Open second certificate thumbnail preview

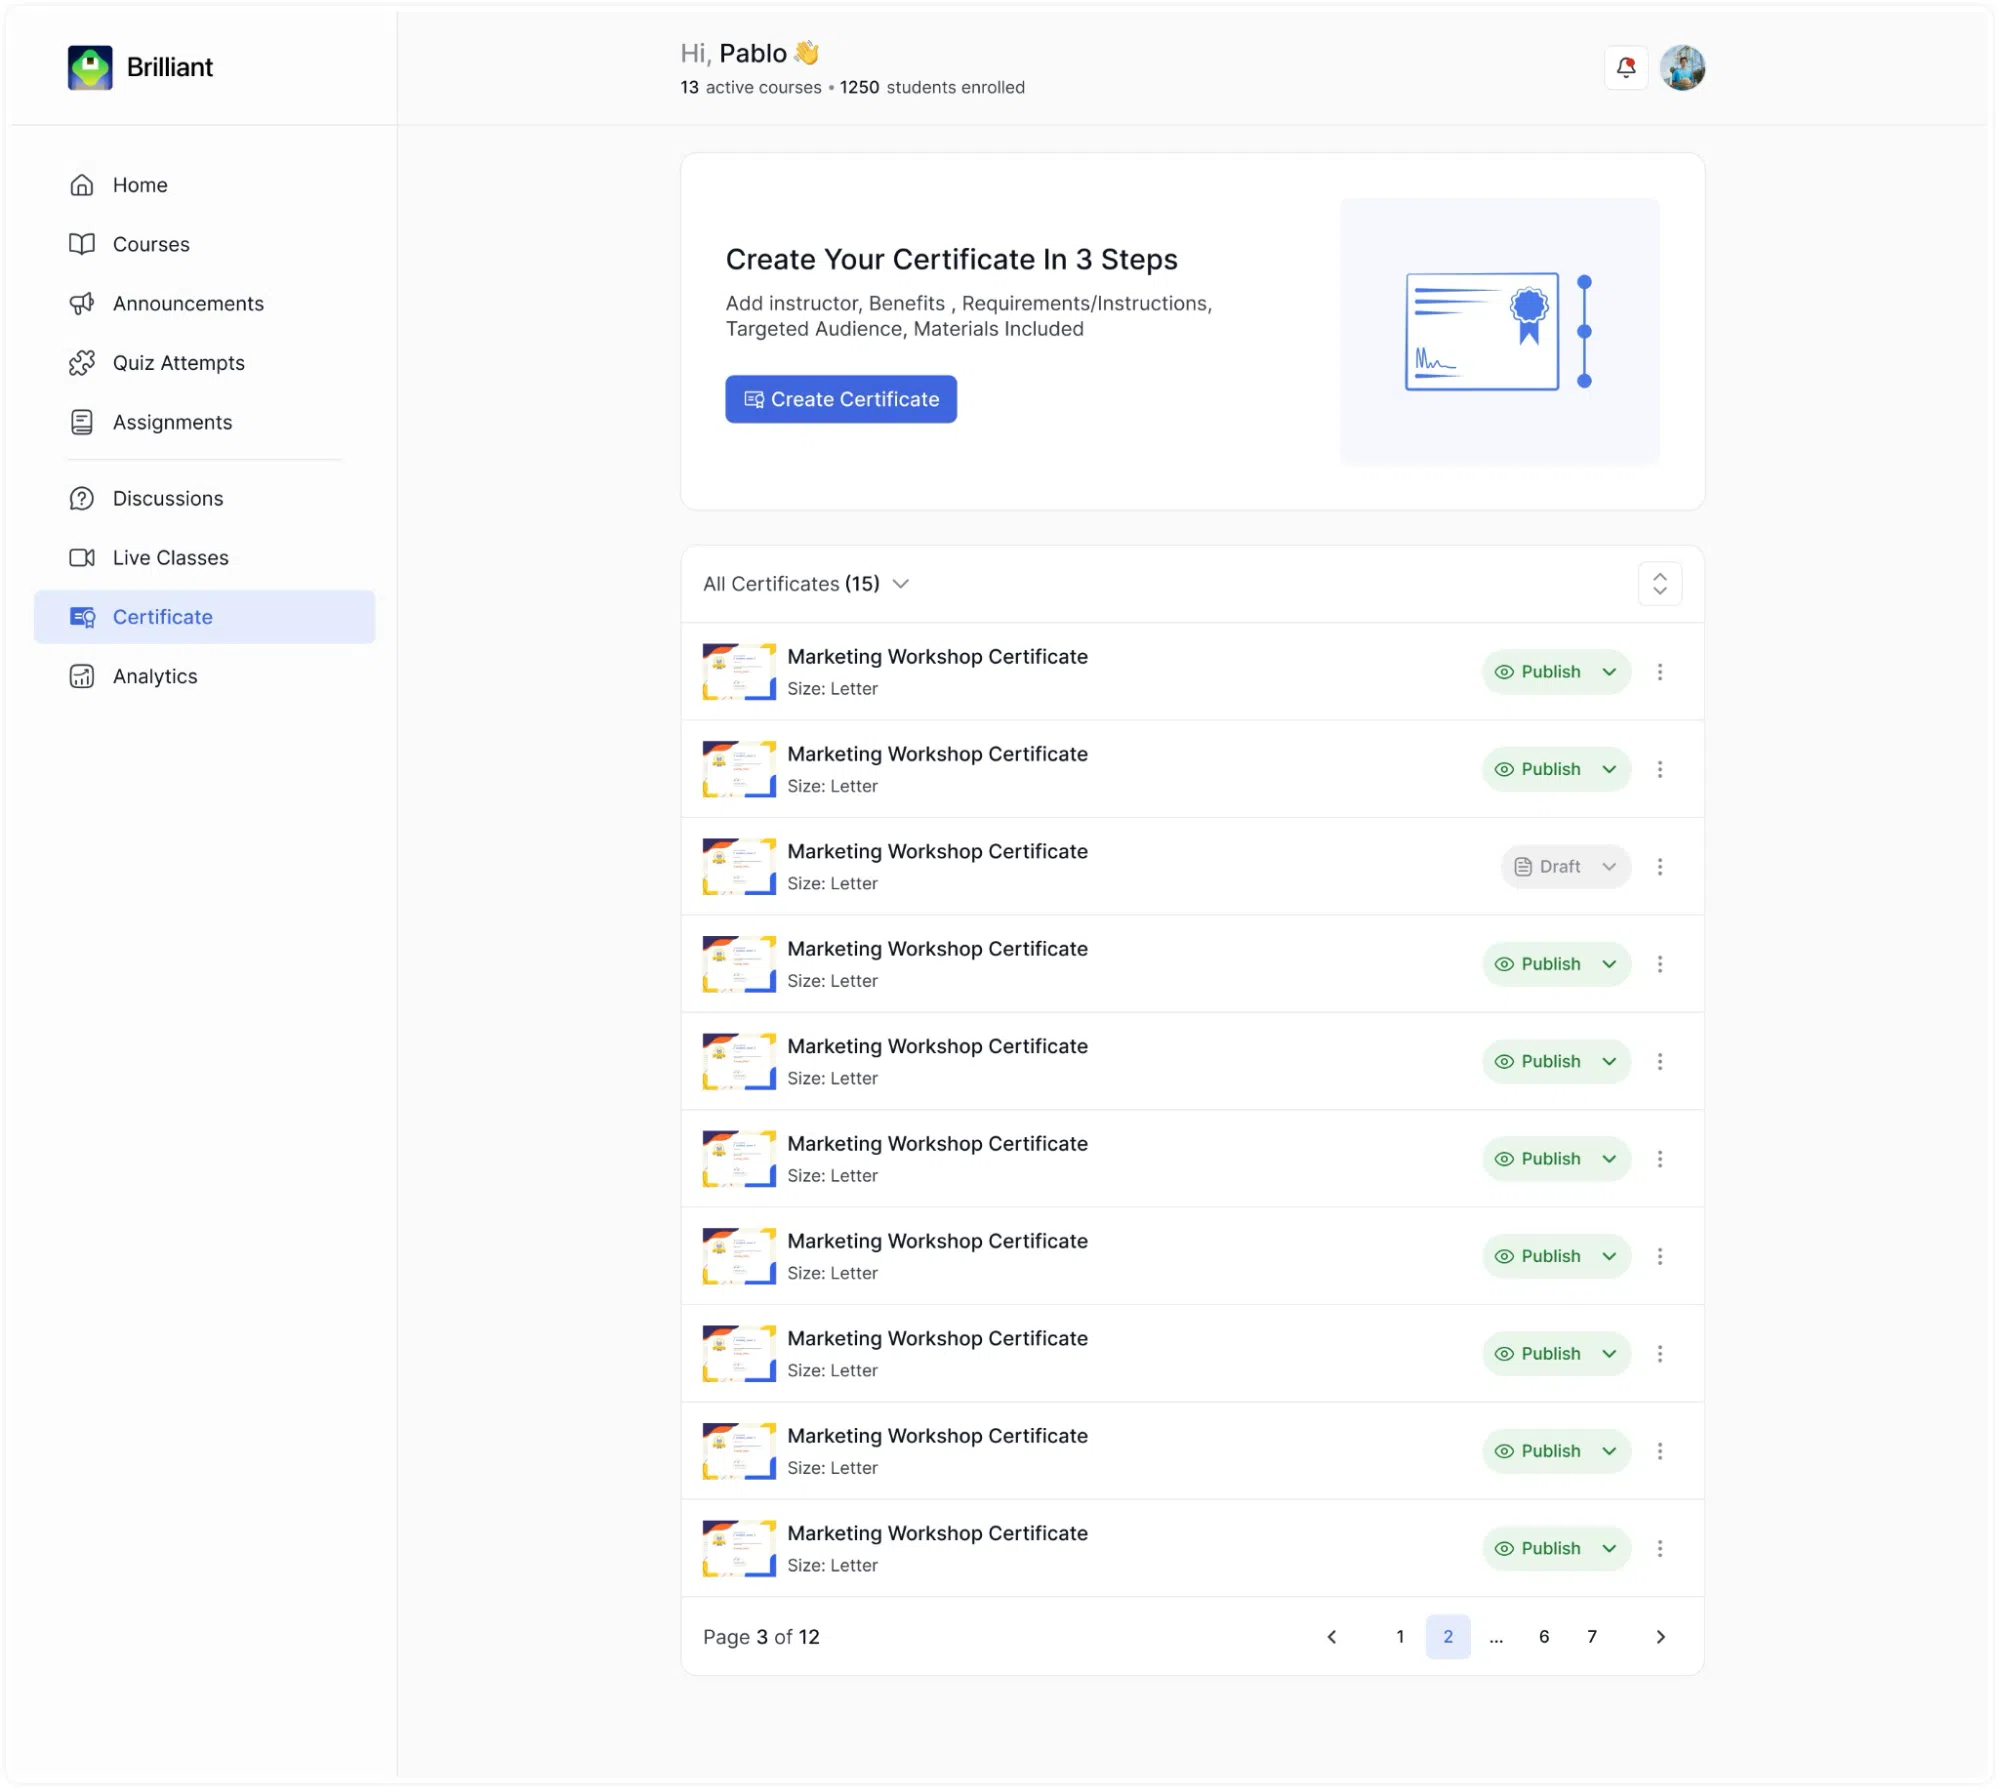739,769
